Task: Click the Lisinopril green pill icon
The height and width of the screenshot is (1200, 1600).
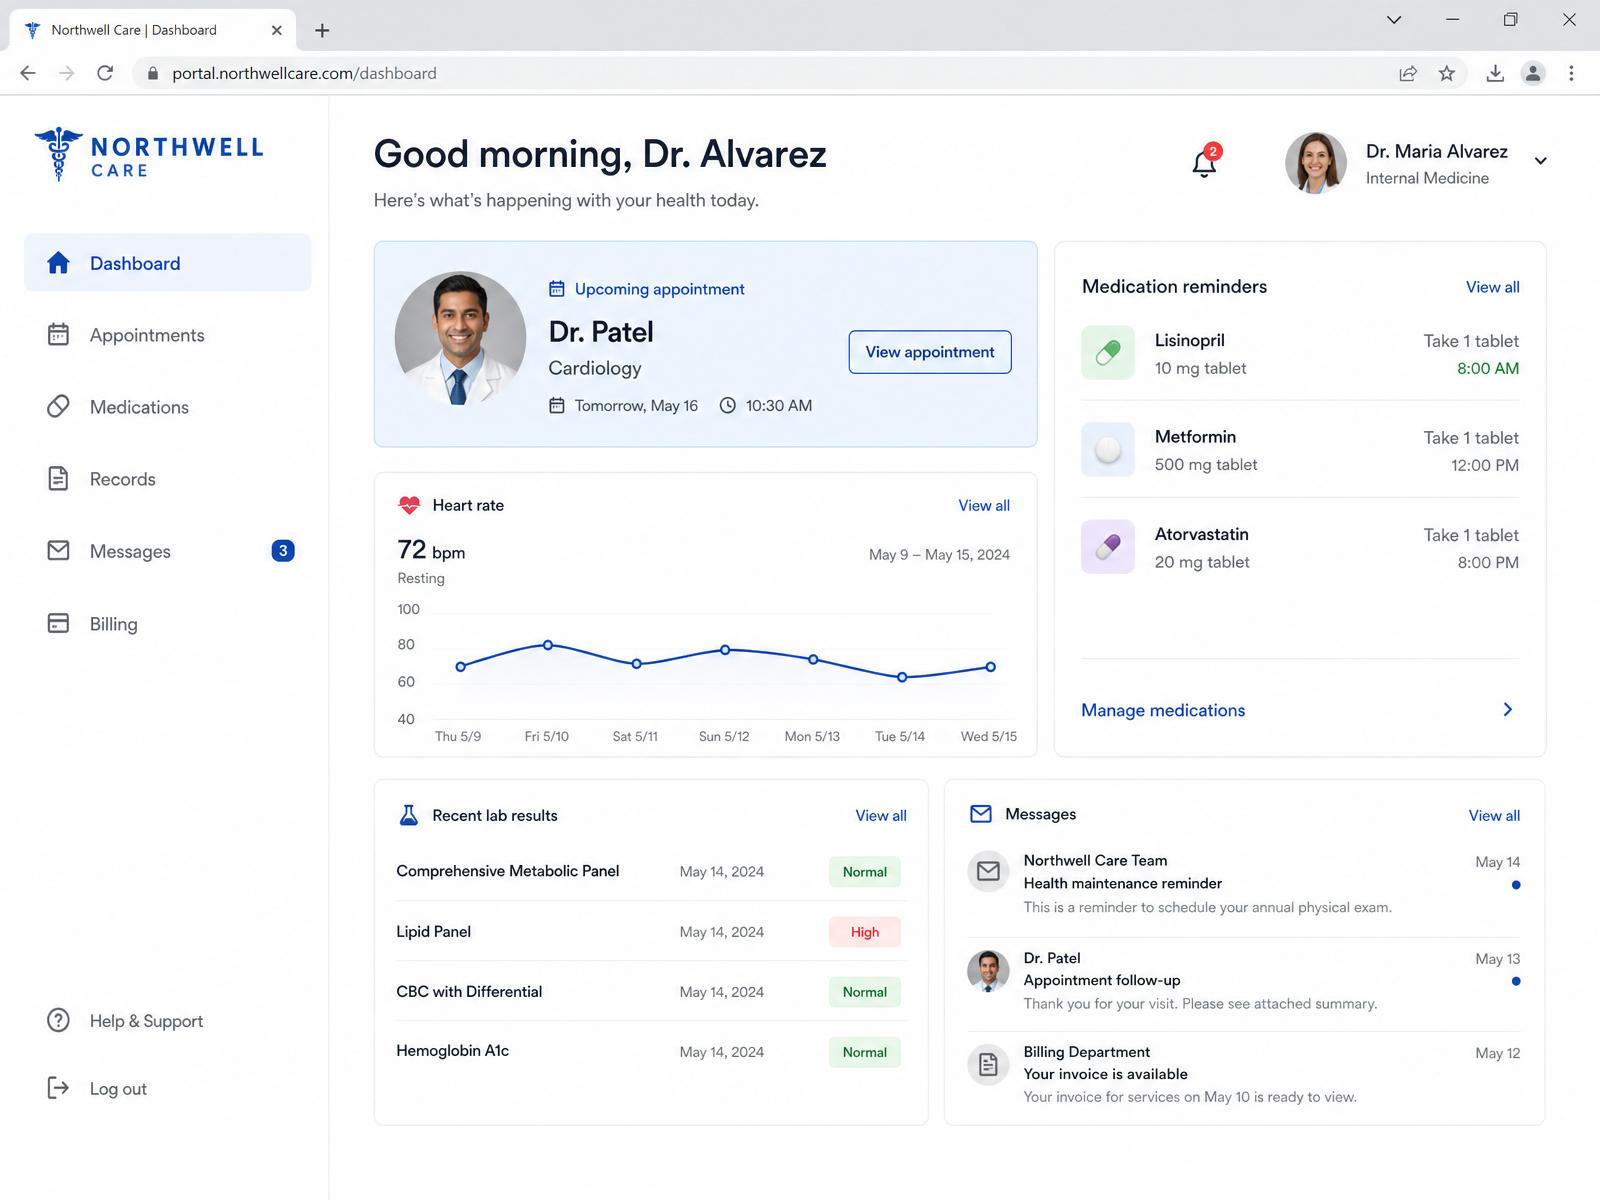Action: click(1108, 353)
